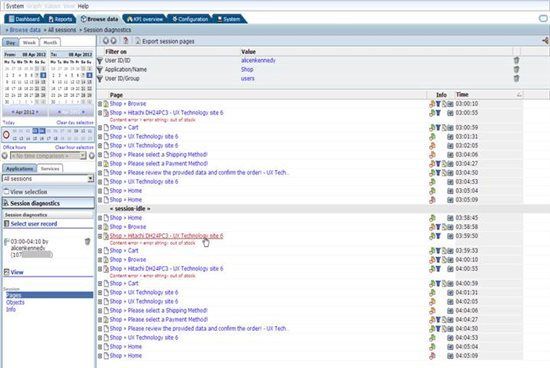The image size is (550, 368).
Task: Delete the User ID/ID filter with its trash icon
Action: pyautogui.click(x=516, y=60)
